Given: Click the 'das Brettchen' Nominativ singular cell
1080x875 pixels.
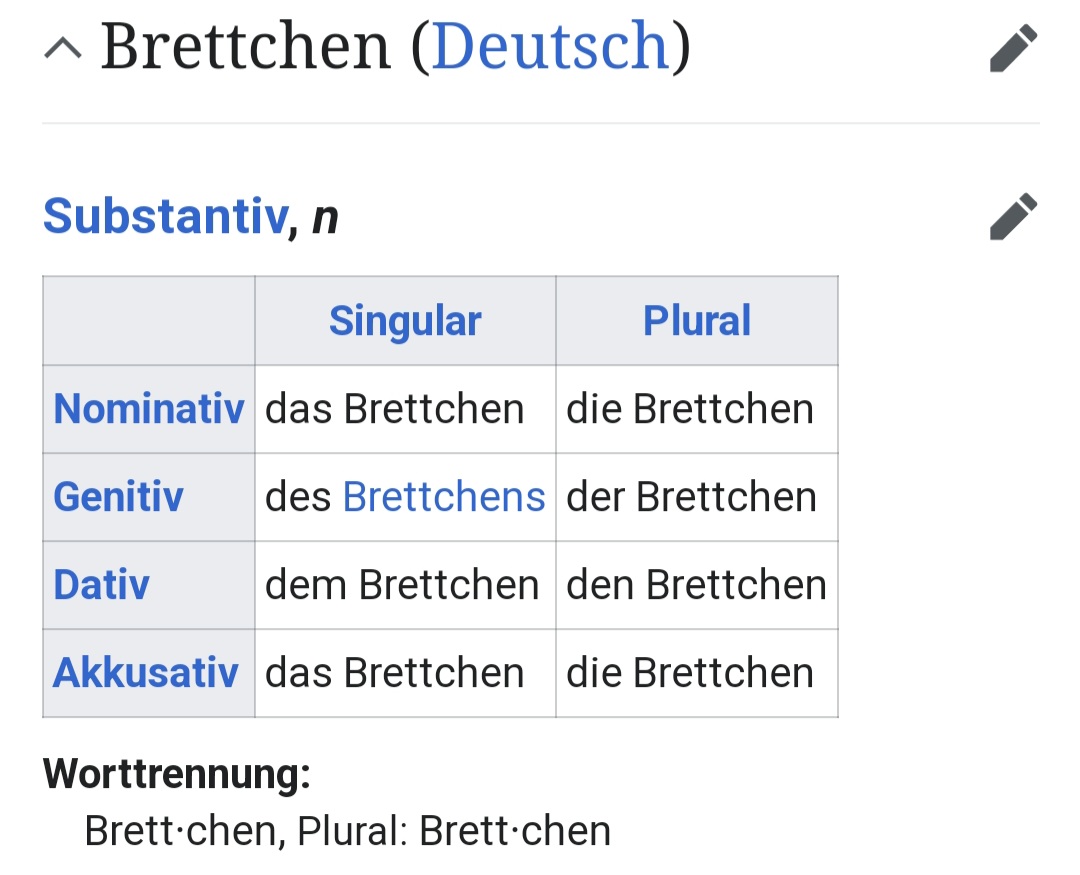Looking at the screenshot, I should [x=394, y=409].
